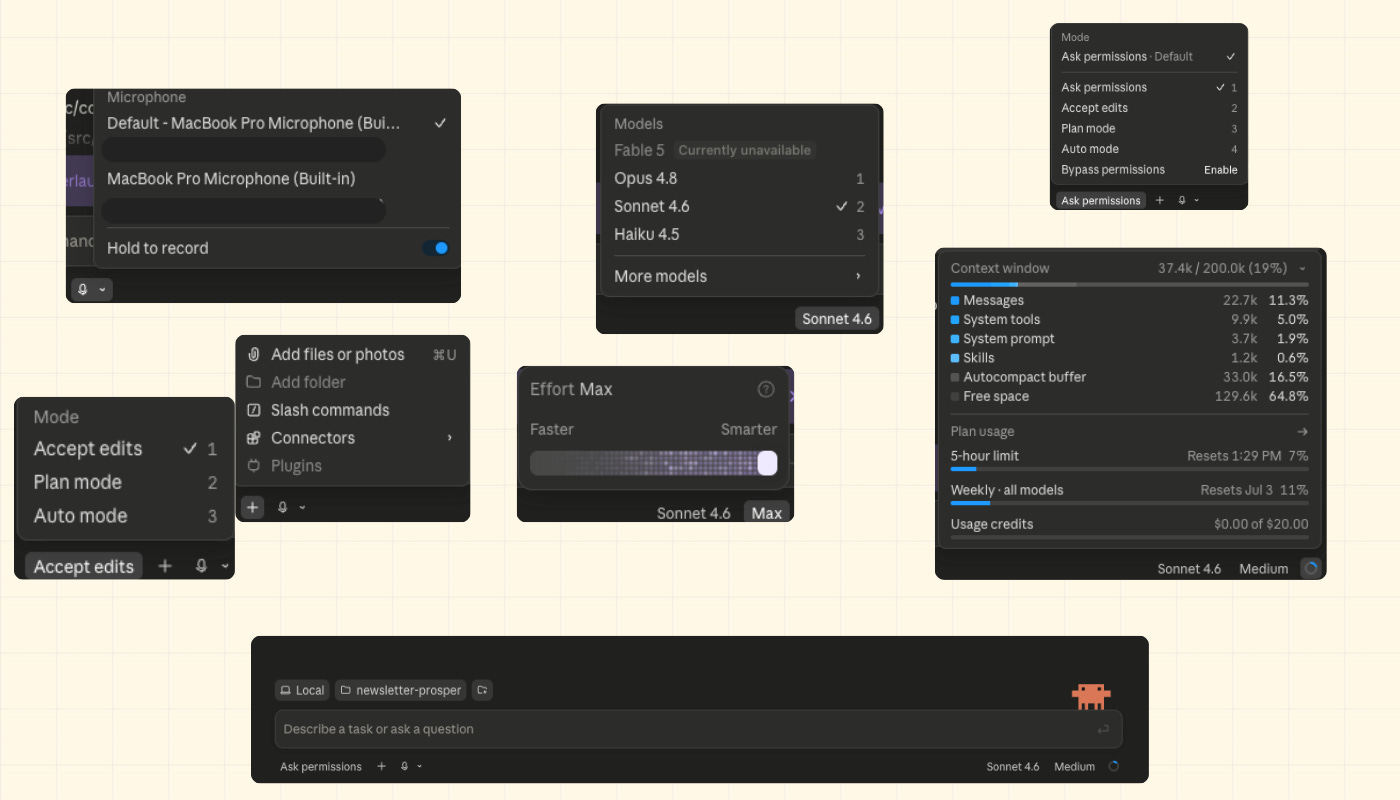The image size is (1400, 800).
Task: Click the Max button below the Effort panel
Action: [x=767, y=513]
